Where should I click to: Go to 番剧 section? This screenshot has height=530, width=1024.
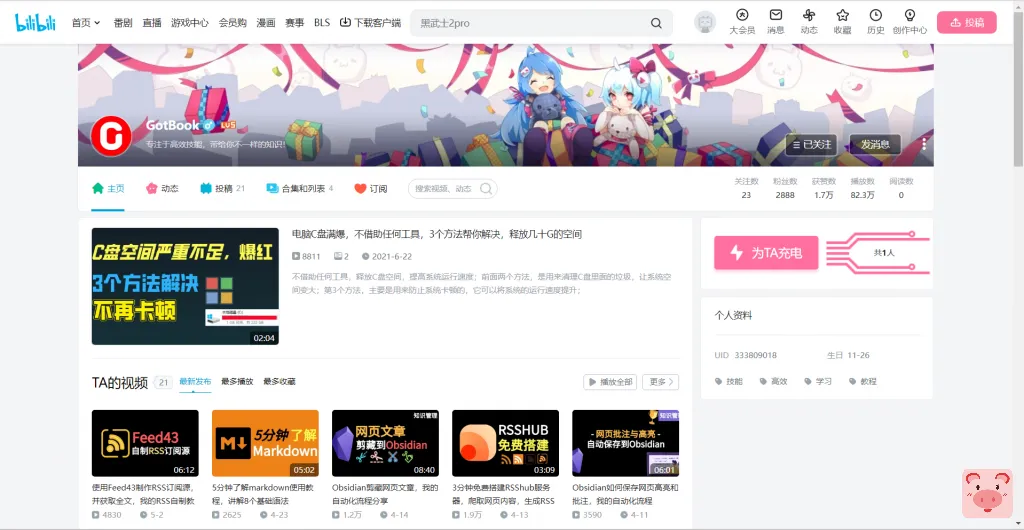(x=123, y=23)
